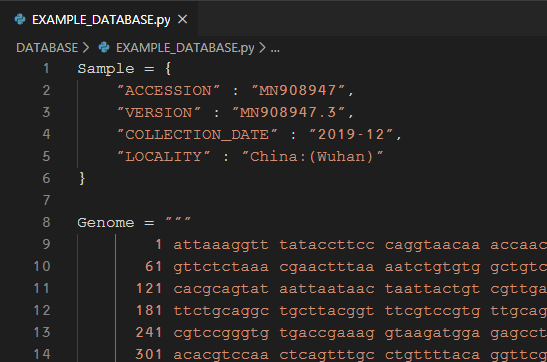Viewport: 547px width, 362px height.
Task: Click line number 1 in the gutter
Action: (46, 68)
